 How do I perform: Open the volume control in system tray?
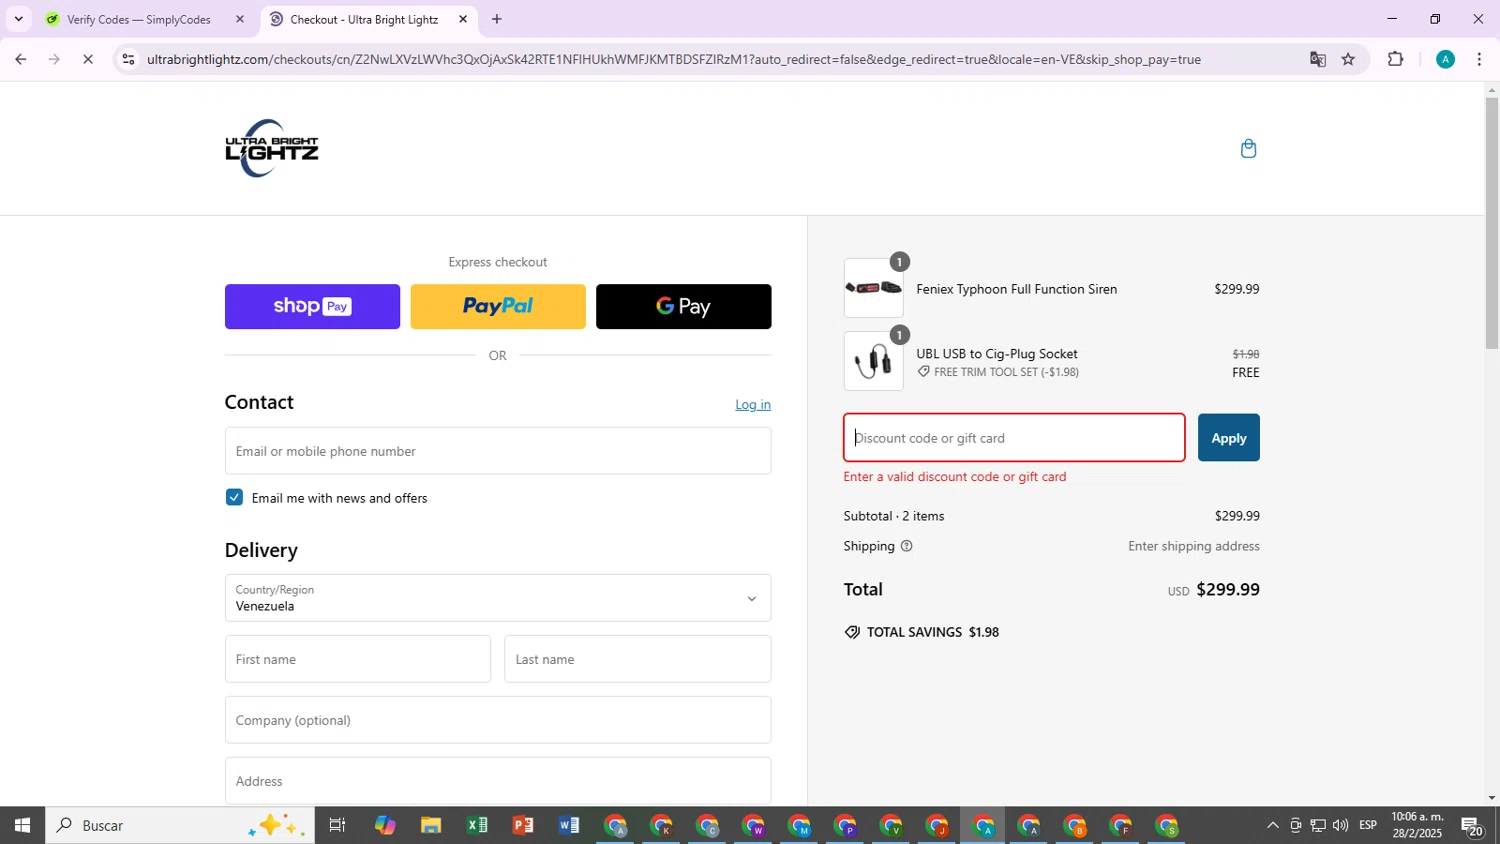tap(1340, 826)
